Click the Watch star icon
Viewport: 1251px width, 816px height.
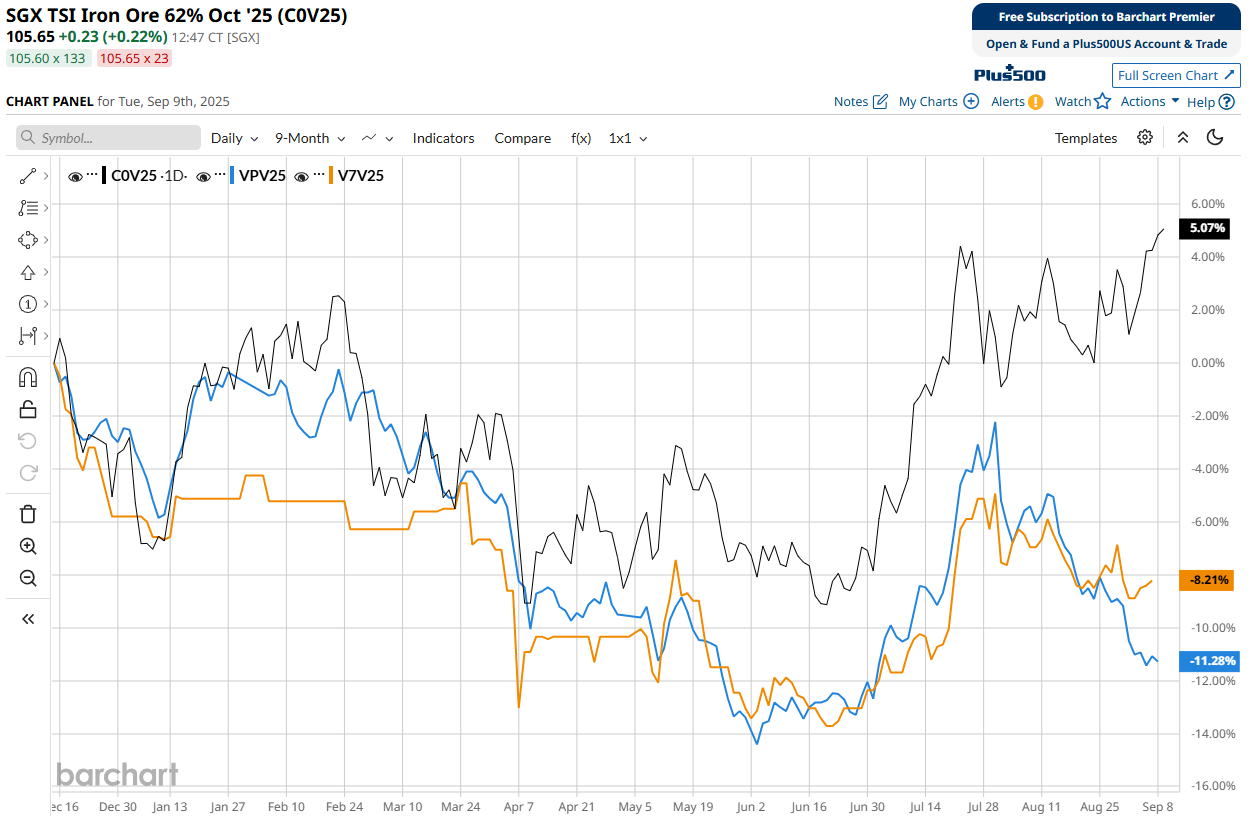tap(1102, 101)
